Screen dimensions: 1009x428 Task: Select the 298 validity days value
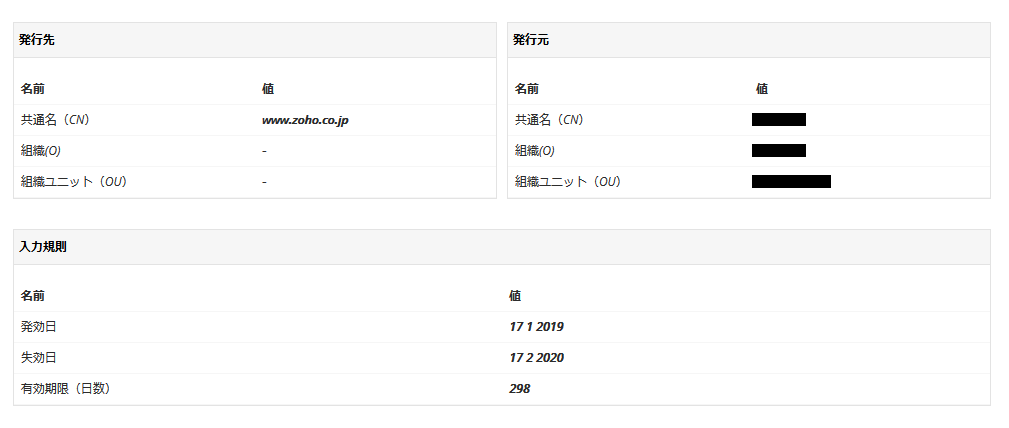(x=520, y=389)
